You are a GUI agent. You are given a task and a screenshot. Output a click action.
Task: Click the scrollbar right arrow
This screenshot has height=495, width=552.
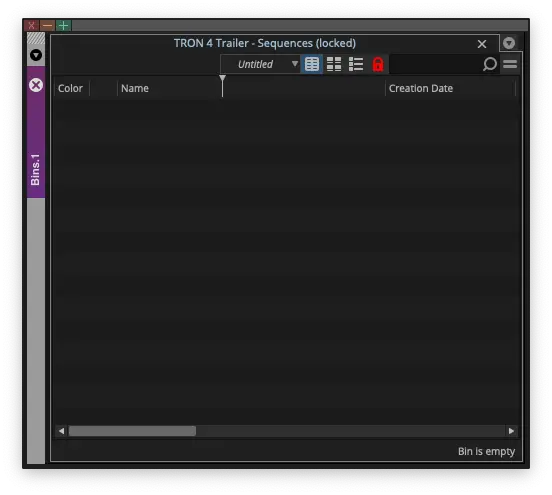[x=511, y=431]
